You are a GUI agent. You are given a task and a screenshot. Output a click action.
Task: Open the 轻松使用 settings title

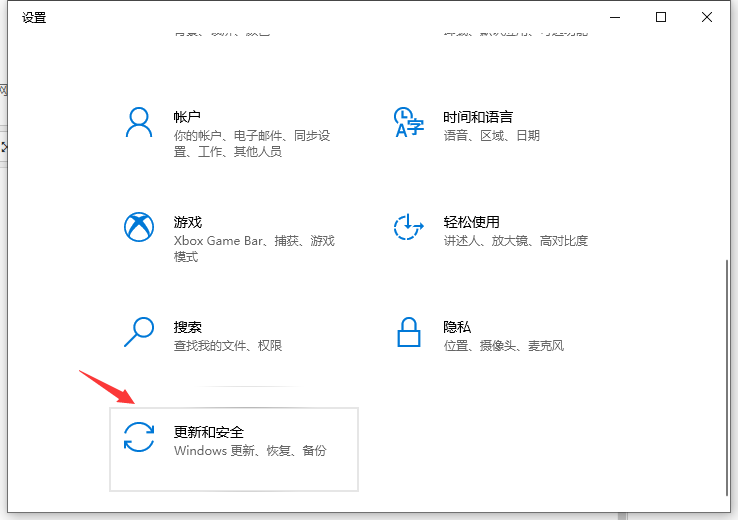tap(471, 222)
